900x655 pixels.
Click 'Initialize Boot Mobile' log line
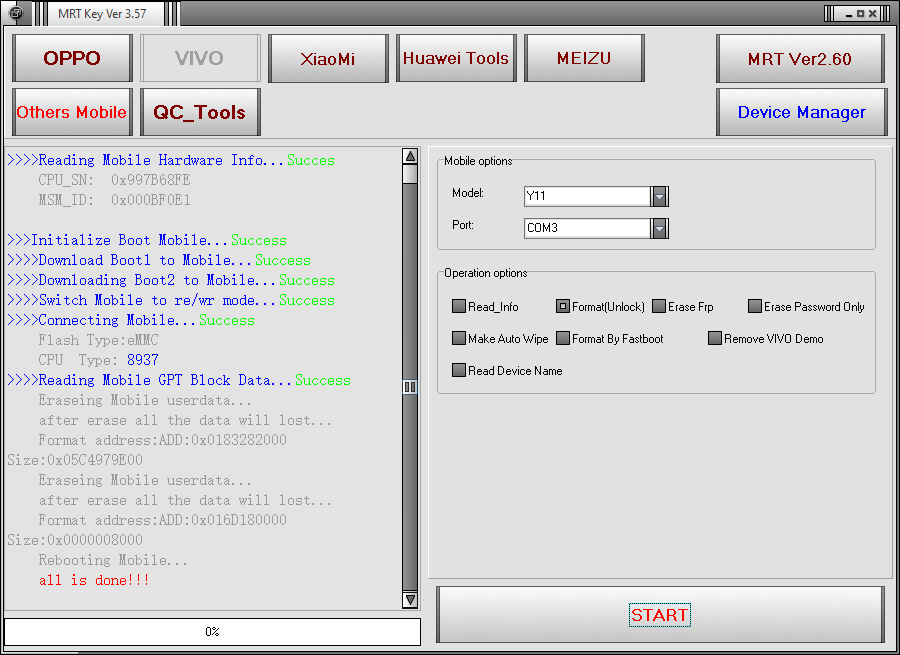point(147,240)
